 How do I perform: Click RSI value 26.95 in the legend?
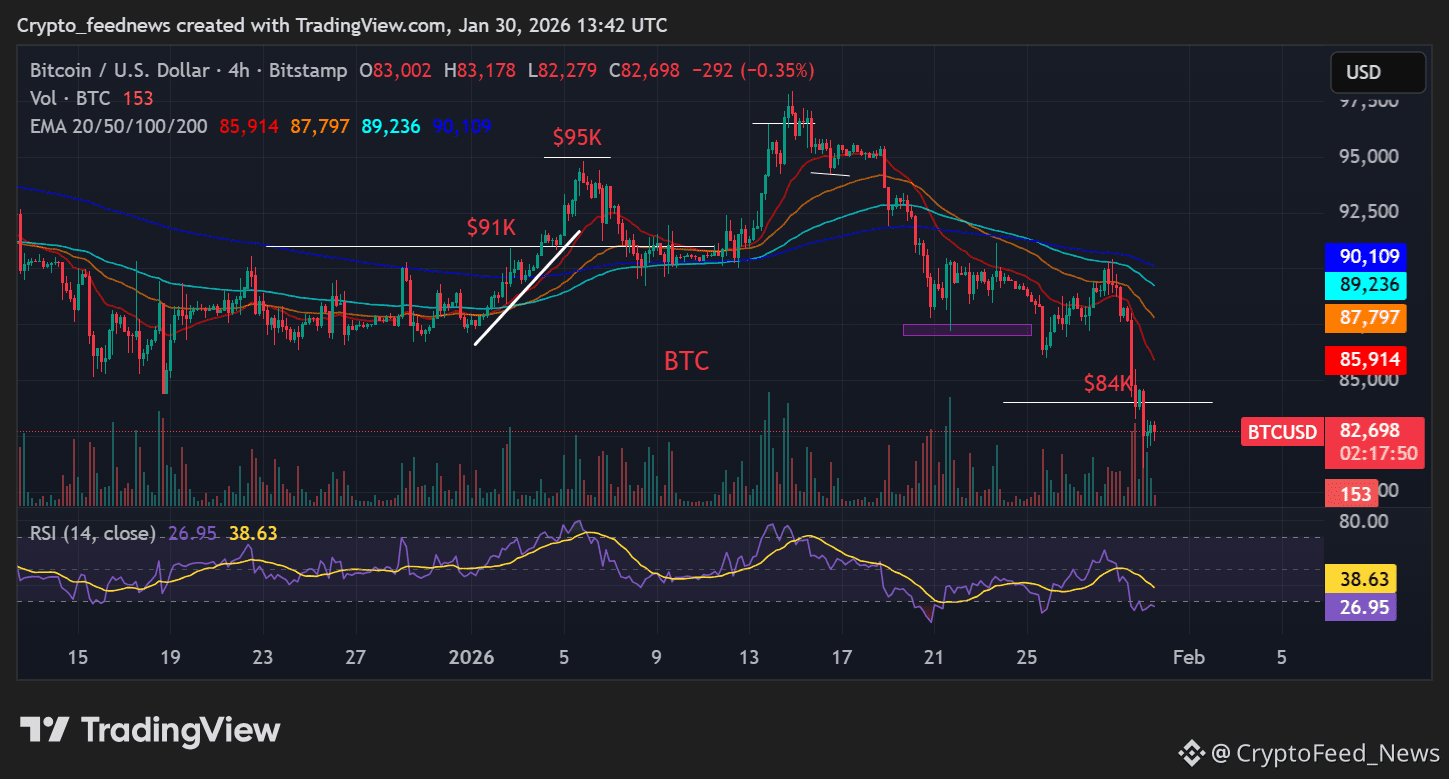click(x=193, y=534)
